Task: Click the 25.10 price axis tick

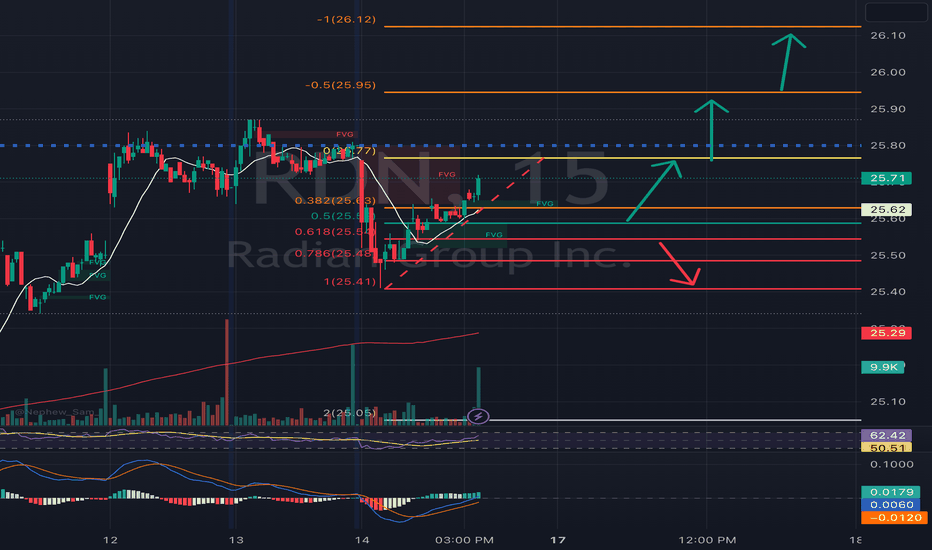Action: pyautogui.click(x=888, y=401)
